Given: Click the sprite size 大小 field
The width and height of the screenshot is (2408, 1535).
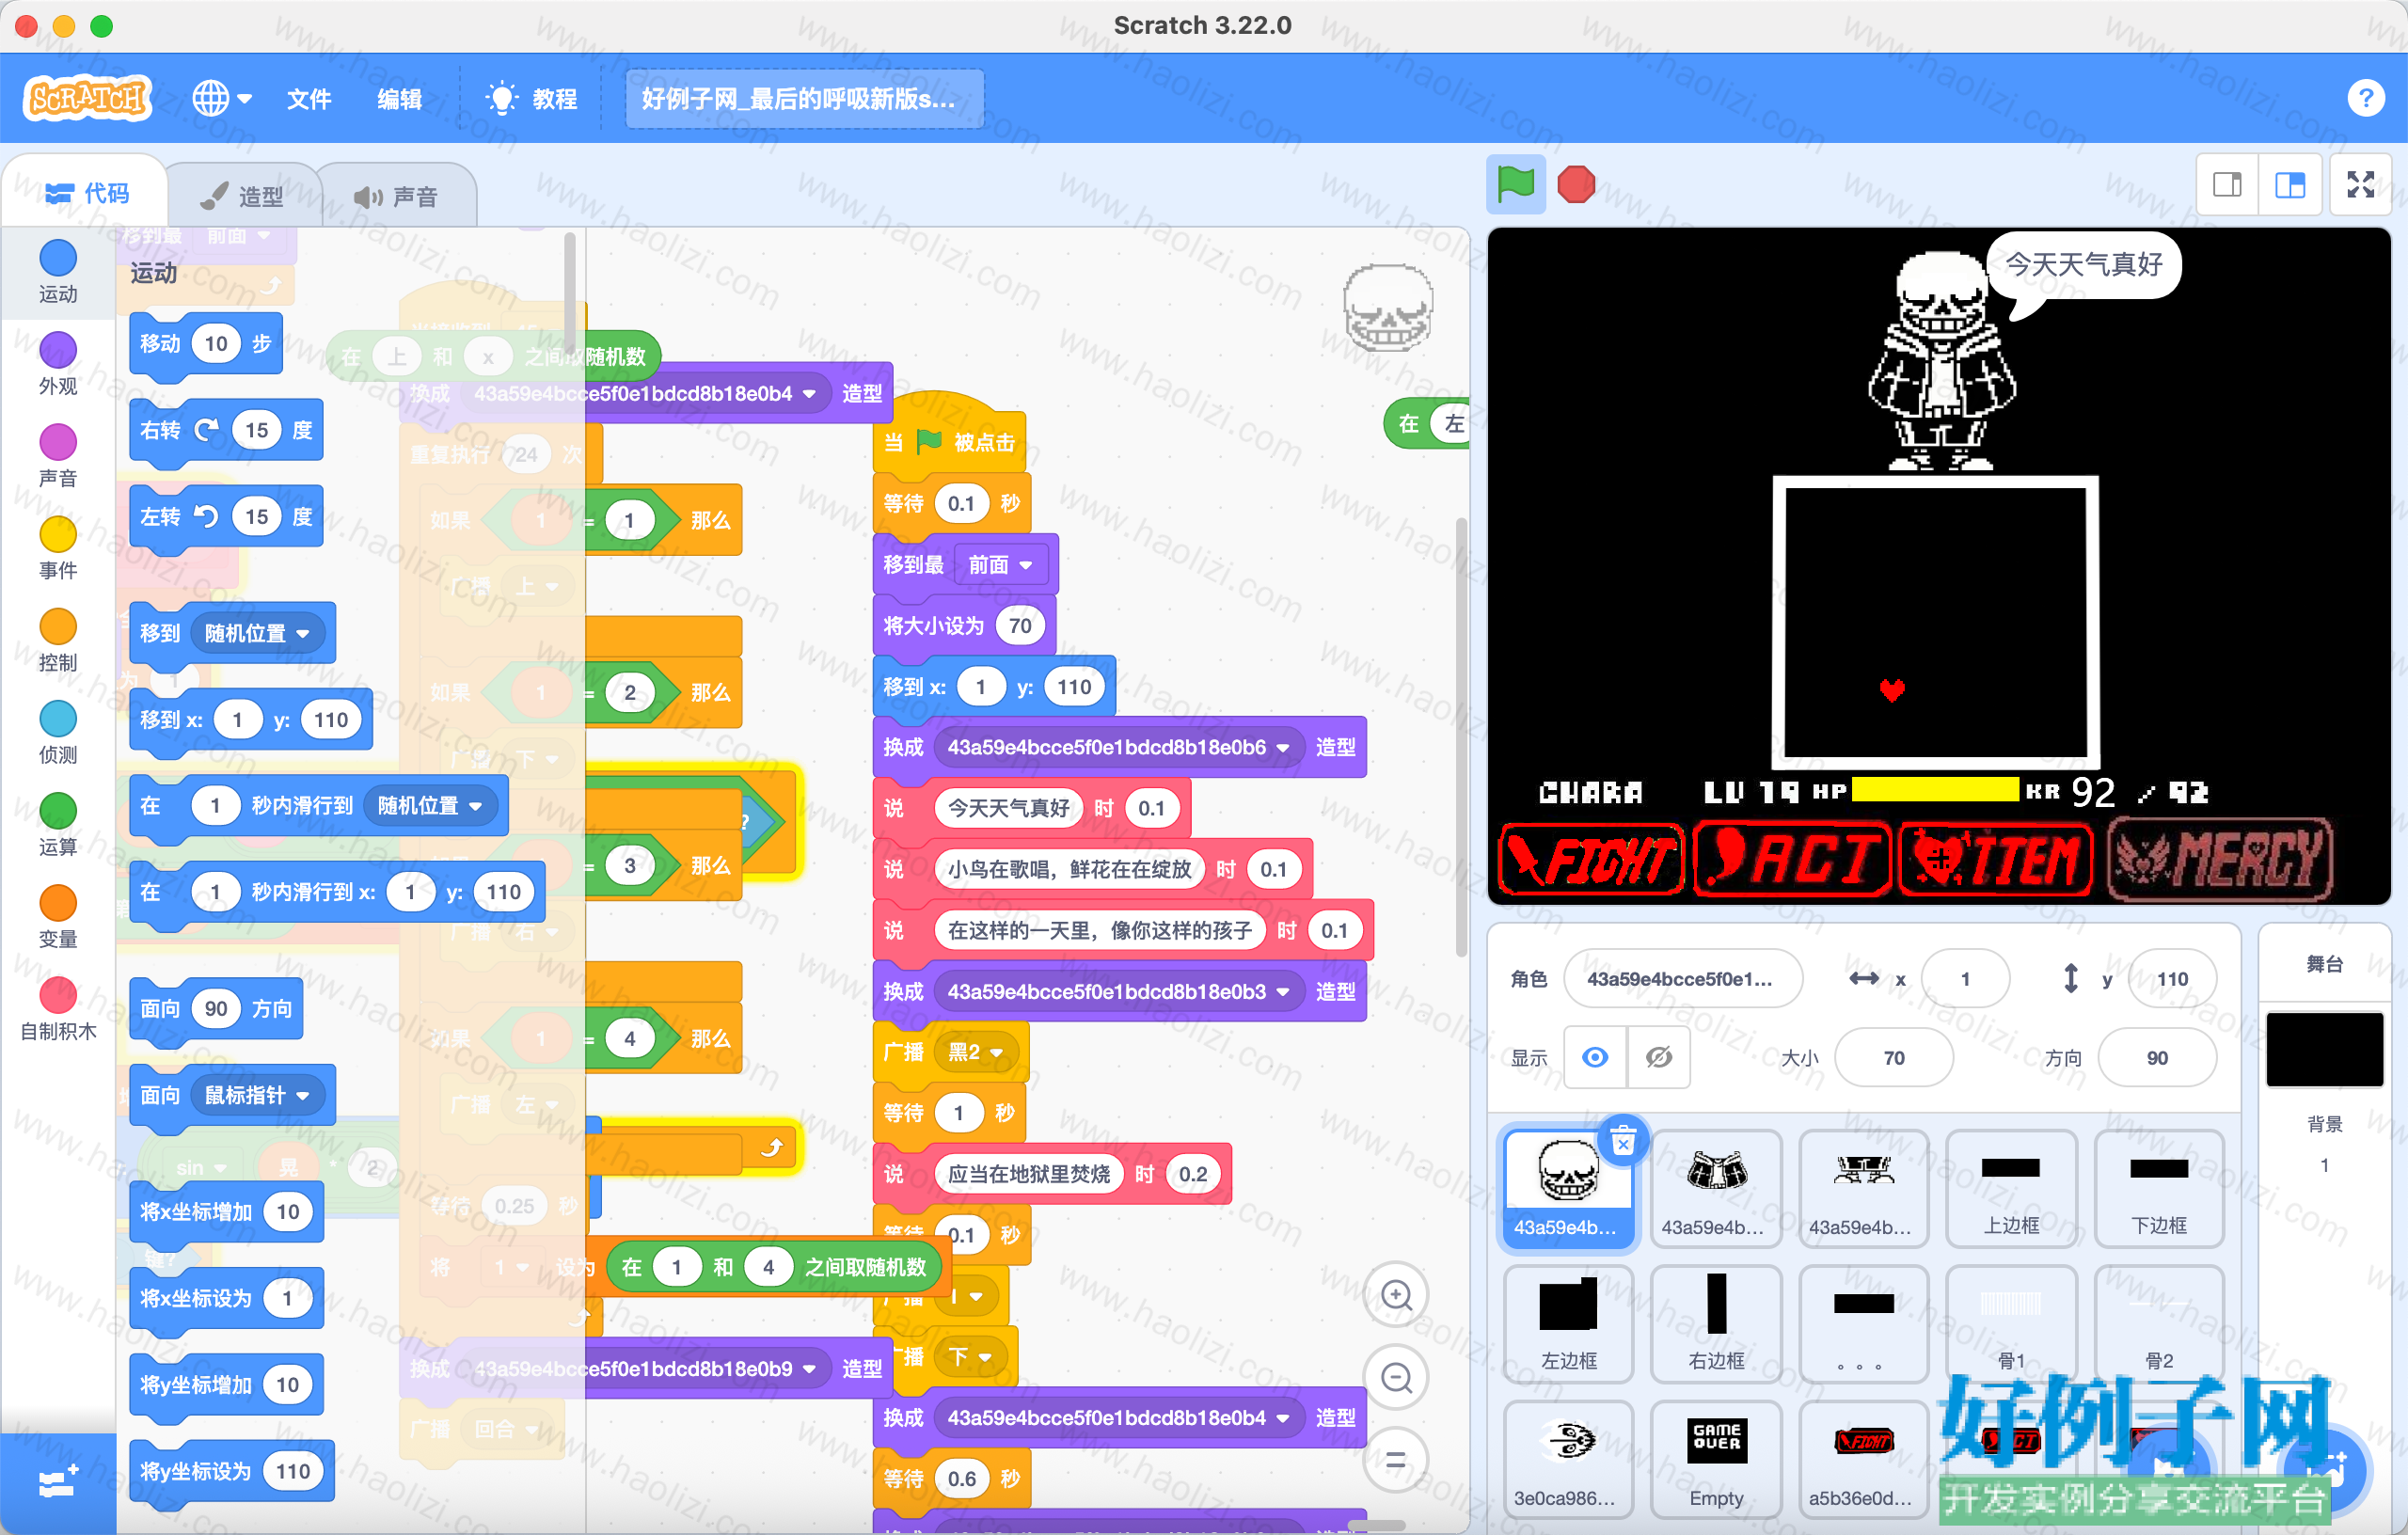Looking at the screenshot, I should point(1893,1057).
